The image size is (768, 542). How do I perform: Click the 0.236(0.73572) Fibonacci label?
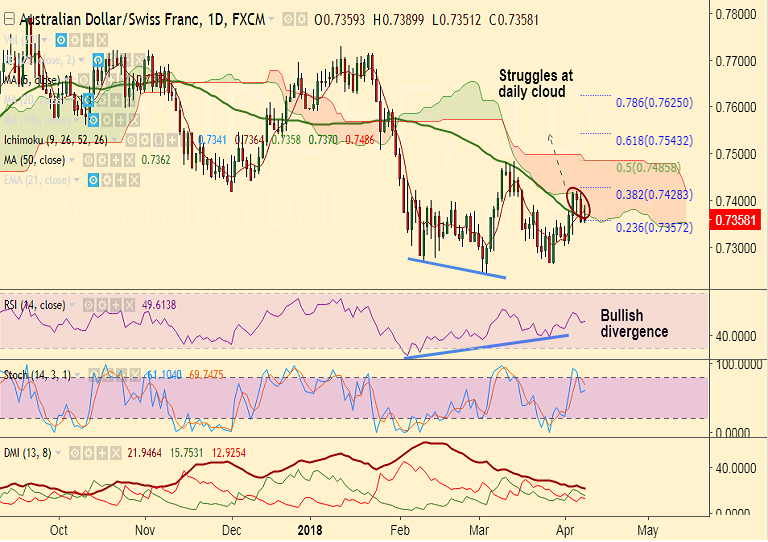click(654, 228)
